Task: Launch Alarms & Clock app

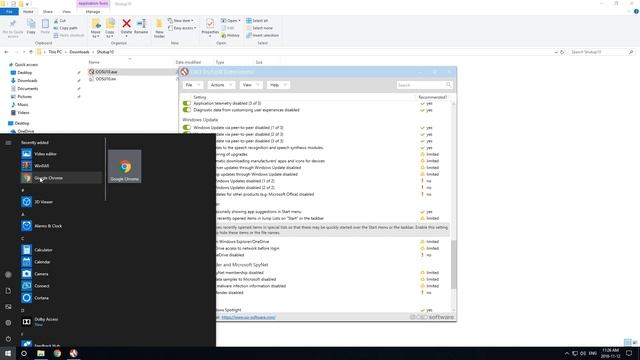Action: pos(61,226)
